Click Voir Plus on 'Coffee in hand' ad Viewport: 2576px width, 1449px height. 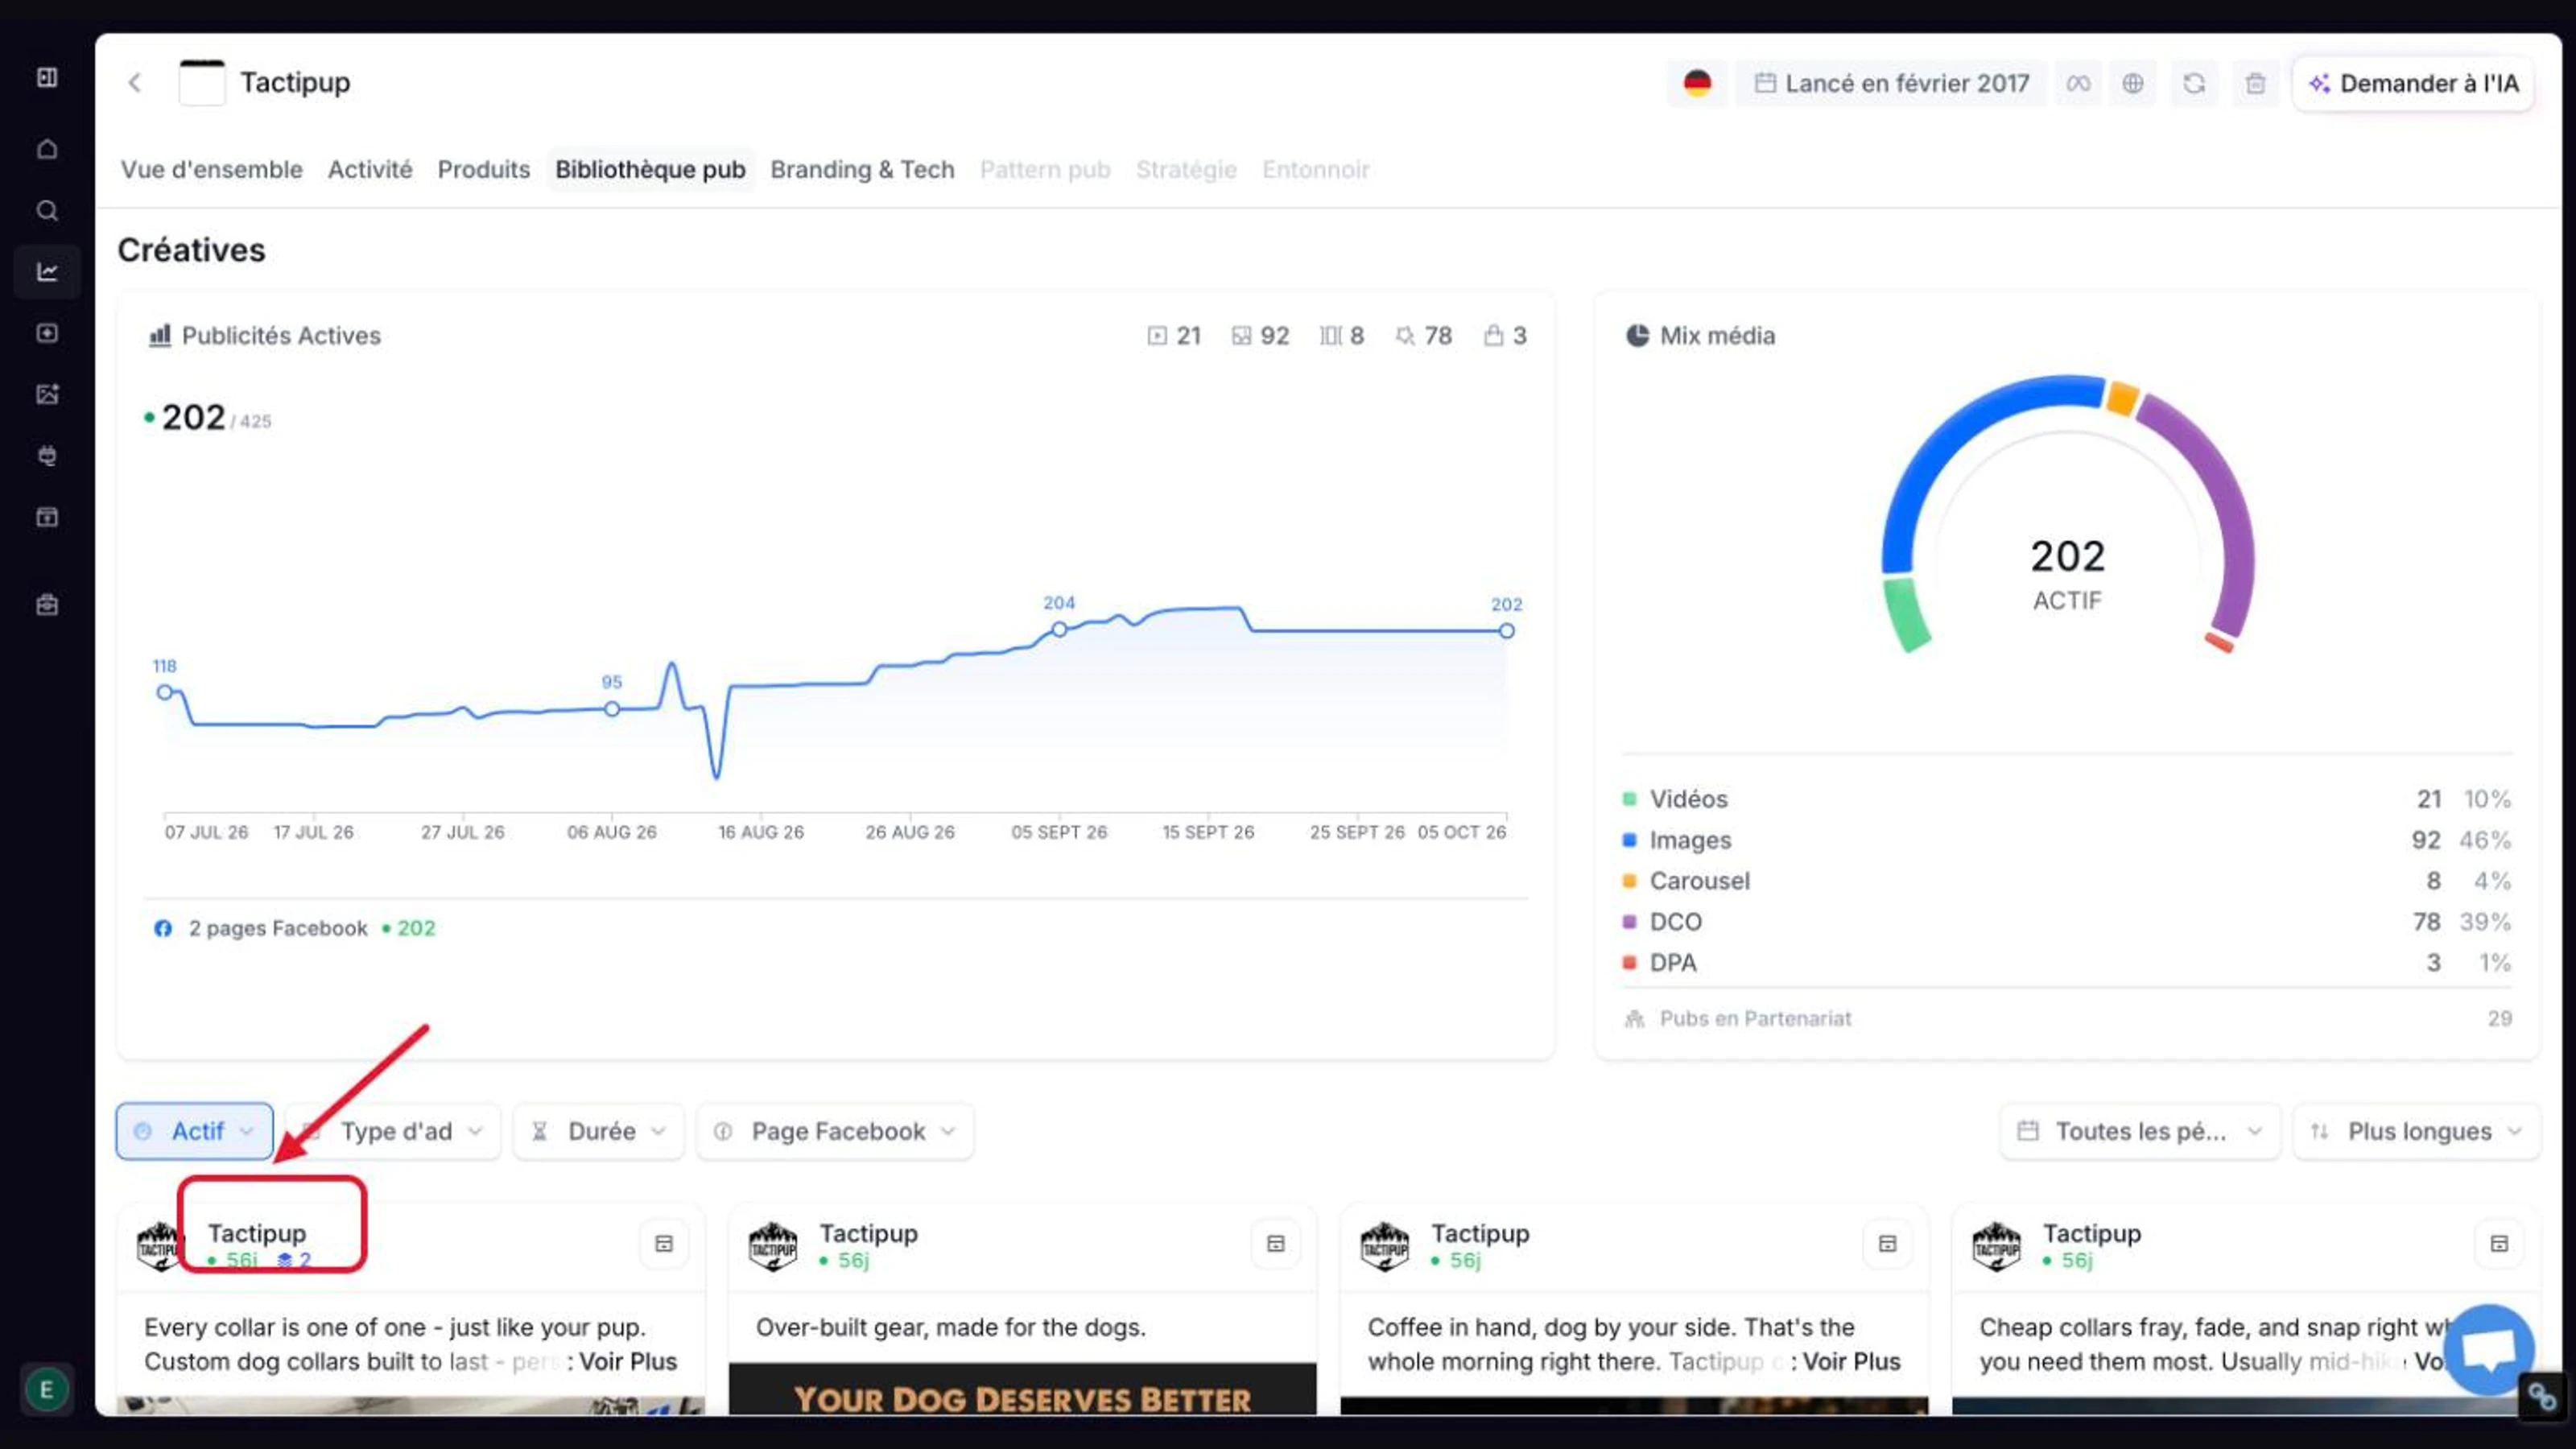pyautogui.click(x=1851, y=1361)
